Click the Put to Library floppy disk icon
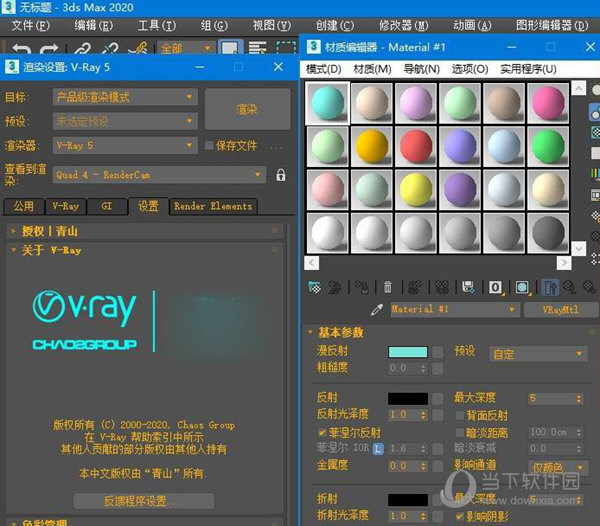Viewport: 600px width, 526px height. pyautogui.click(x=468, y=287)
